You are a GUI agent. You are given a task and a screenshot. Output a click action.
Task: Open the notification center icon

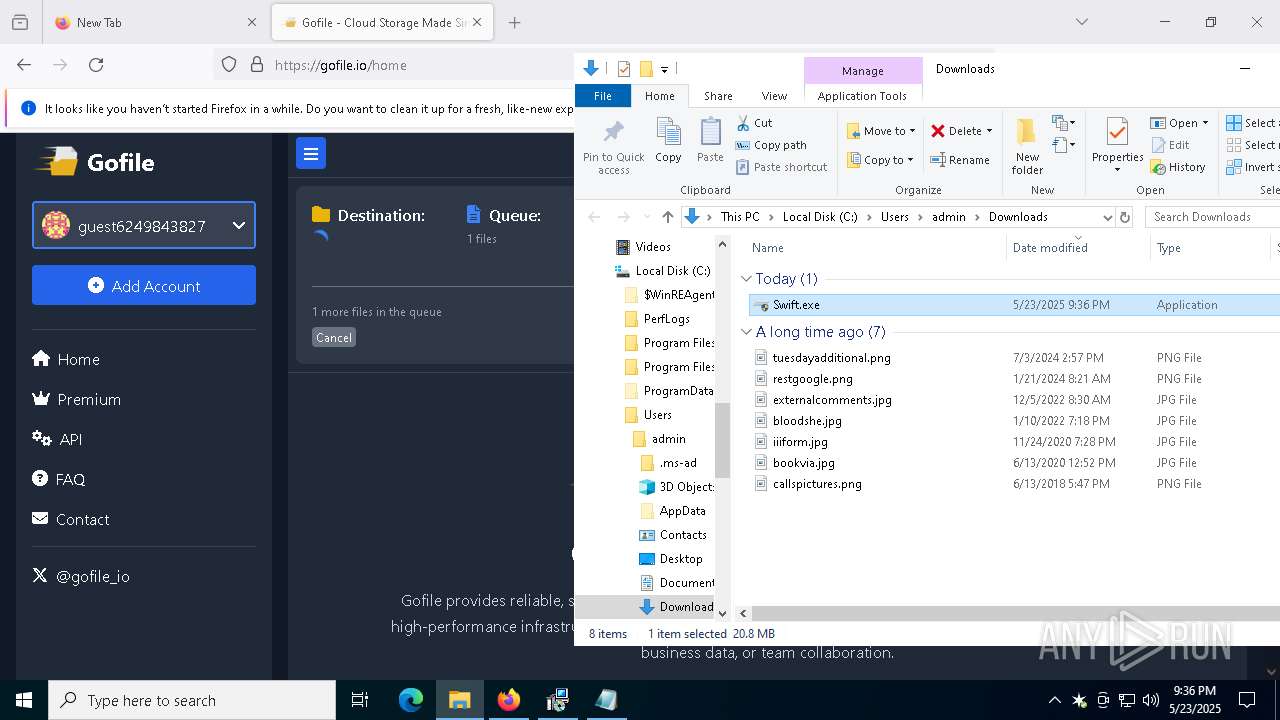click(1247, 700)
